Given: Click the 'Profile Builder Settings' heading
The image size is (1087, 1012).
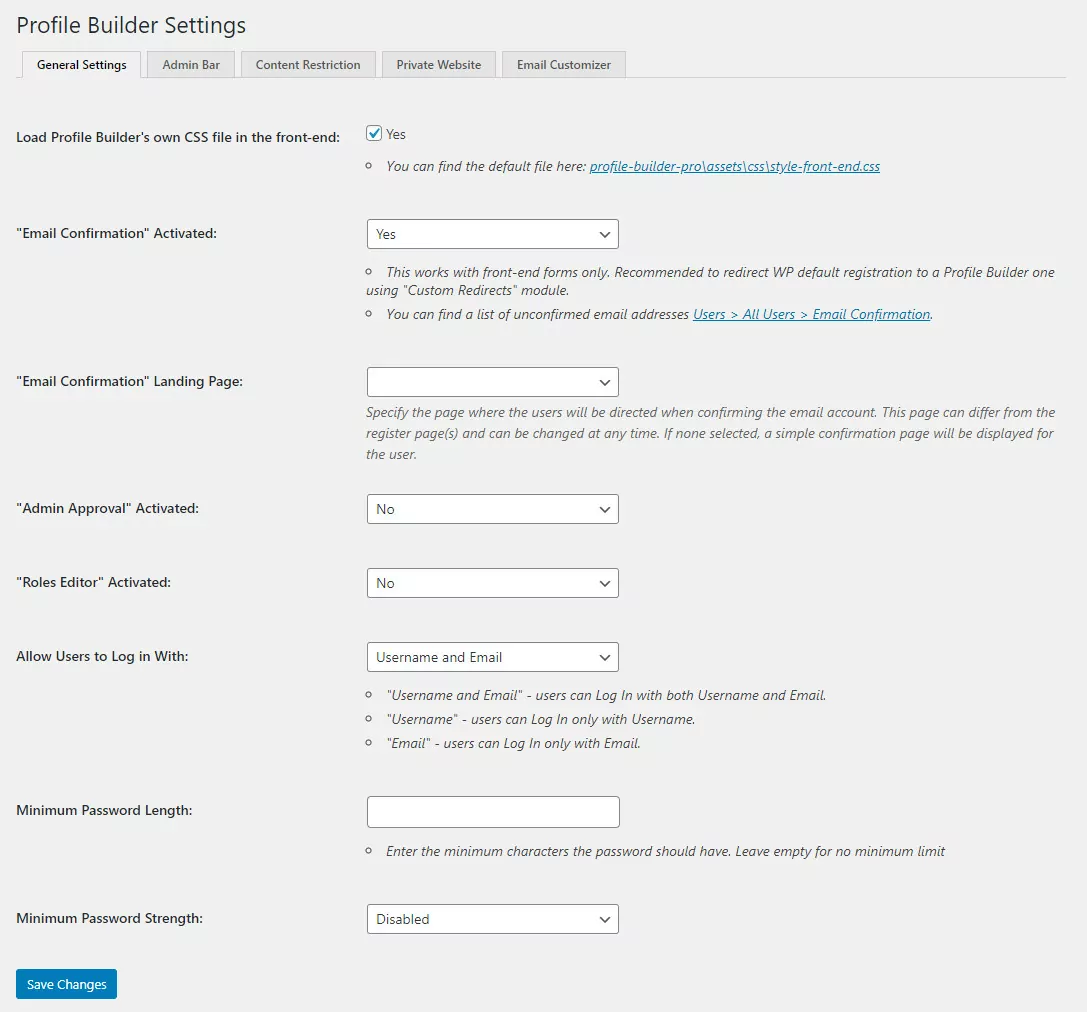Looking at the screenshot, I should [x=131, y=26].
